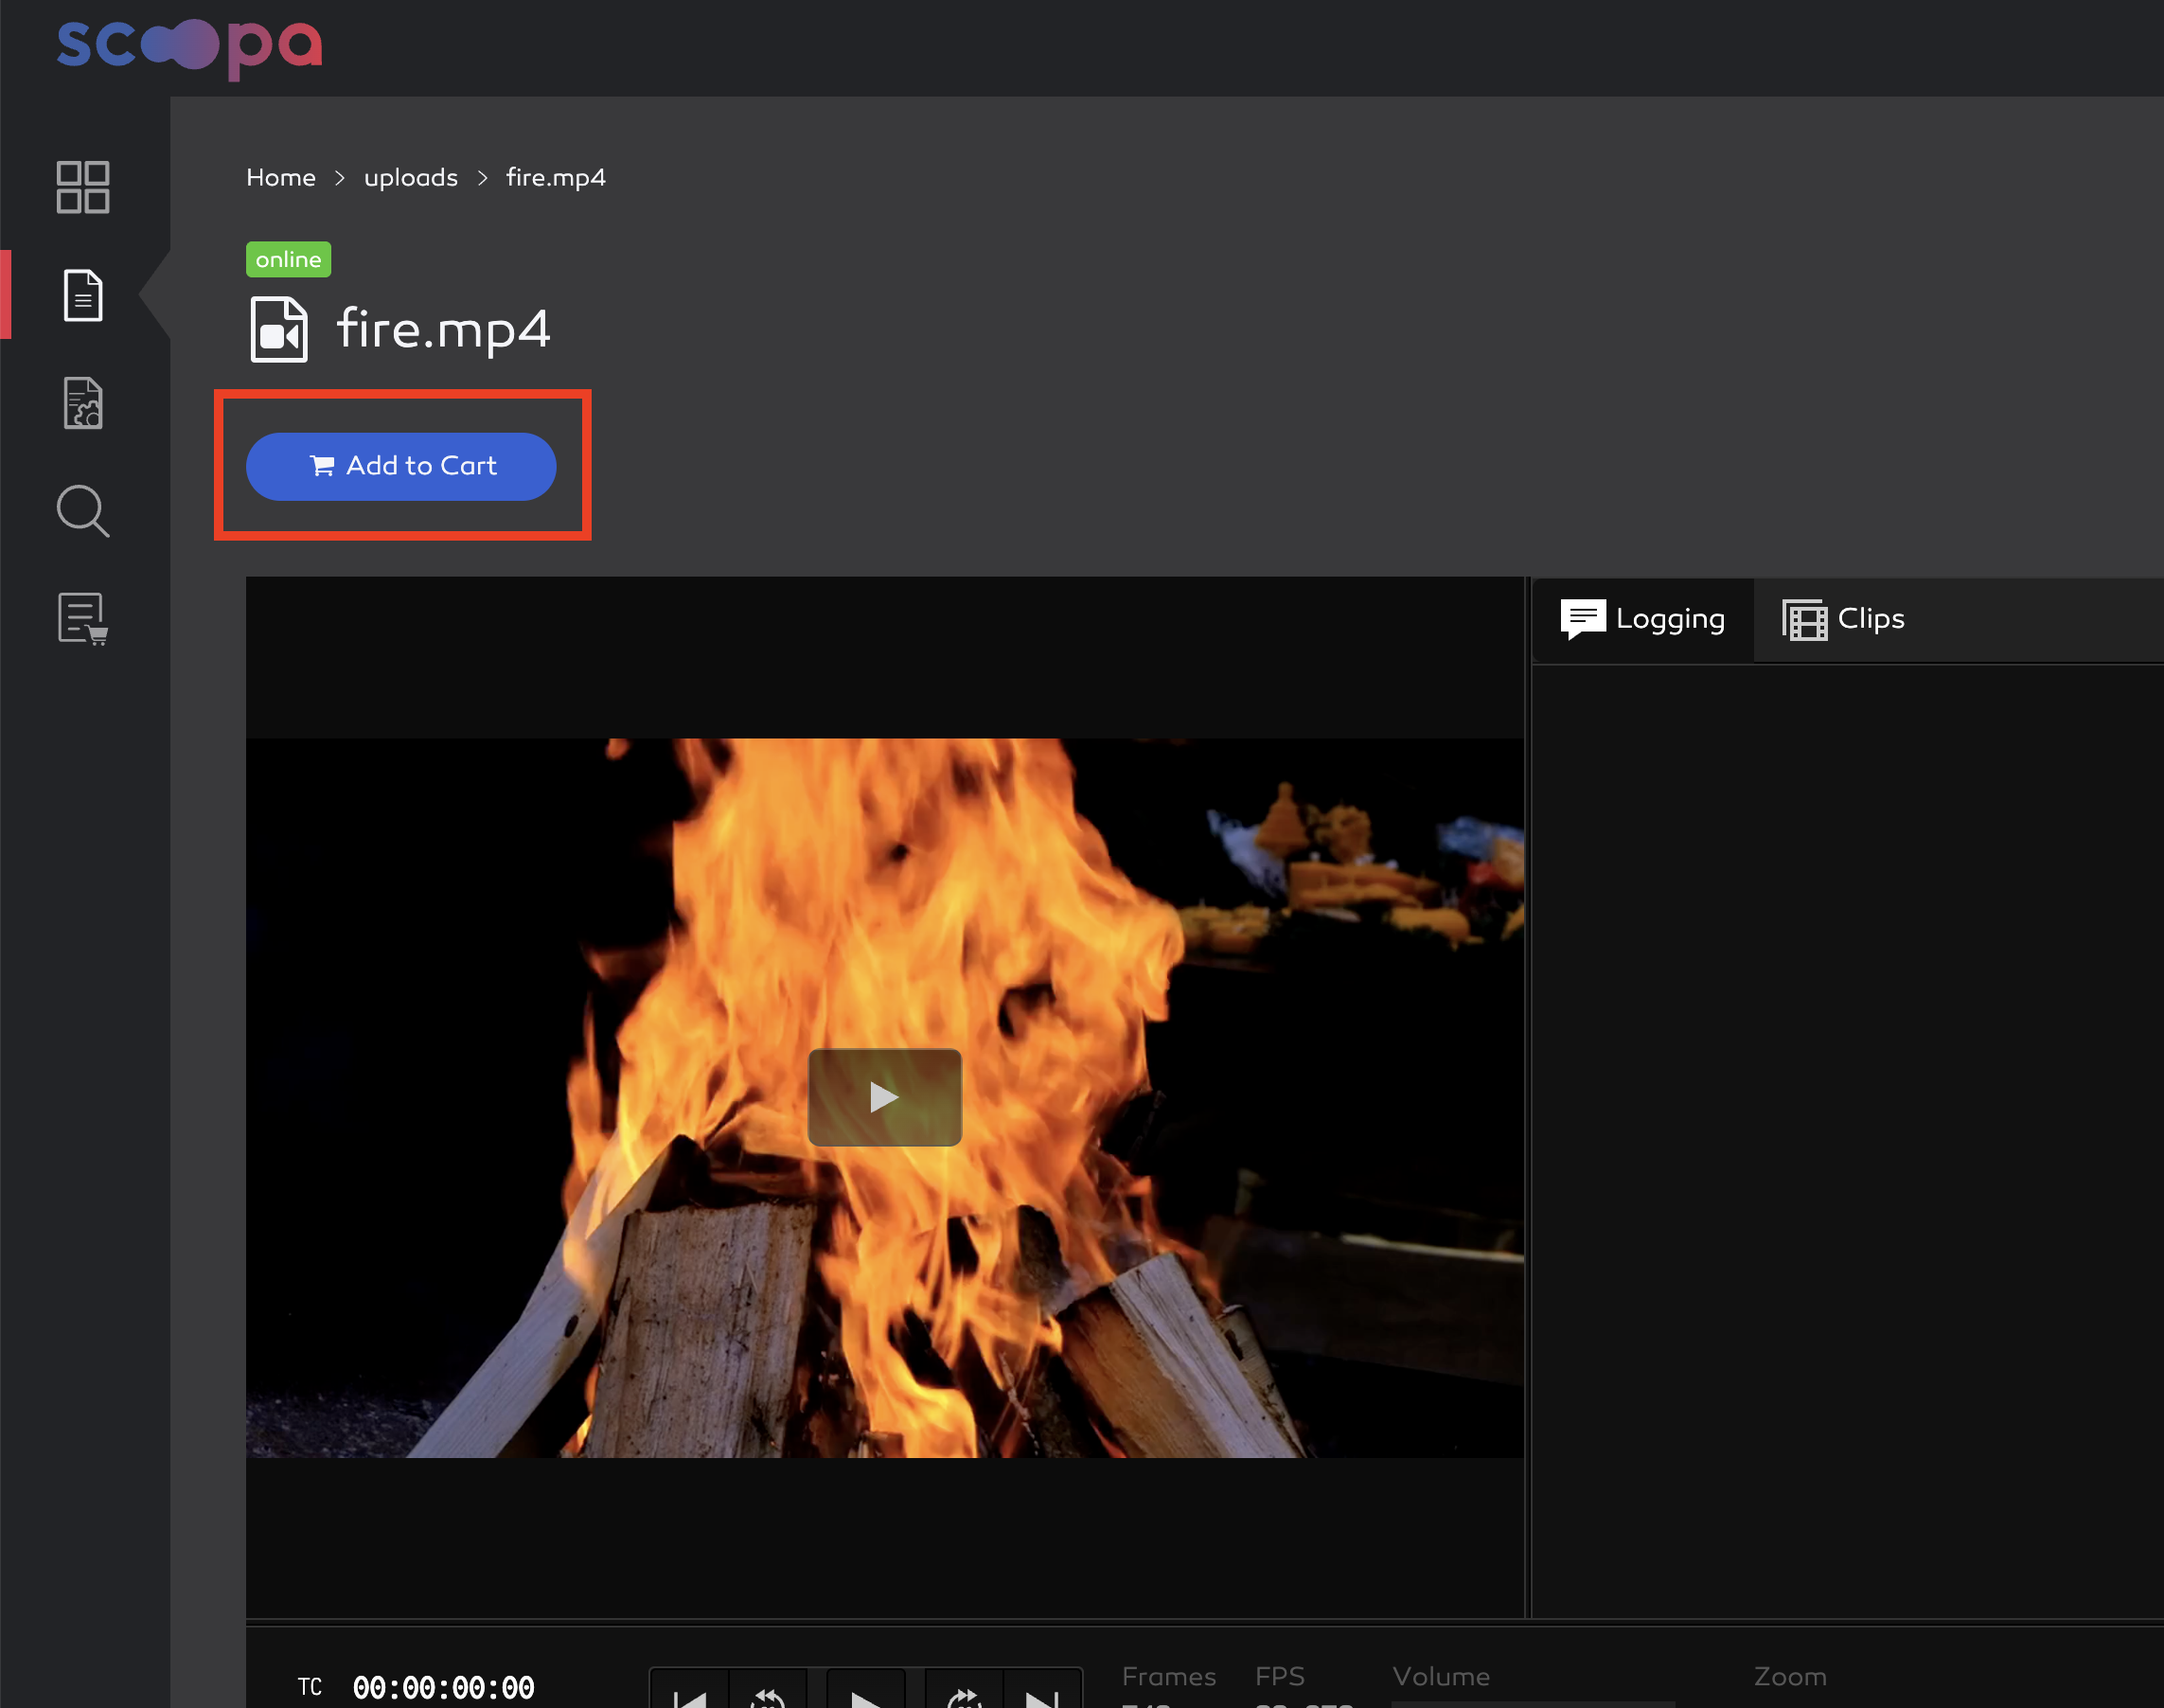Click the FPS label
2164x1708 pixels.
click(1280, 1677)
